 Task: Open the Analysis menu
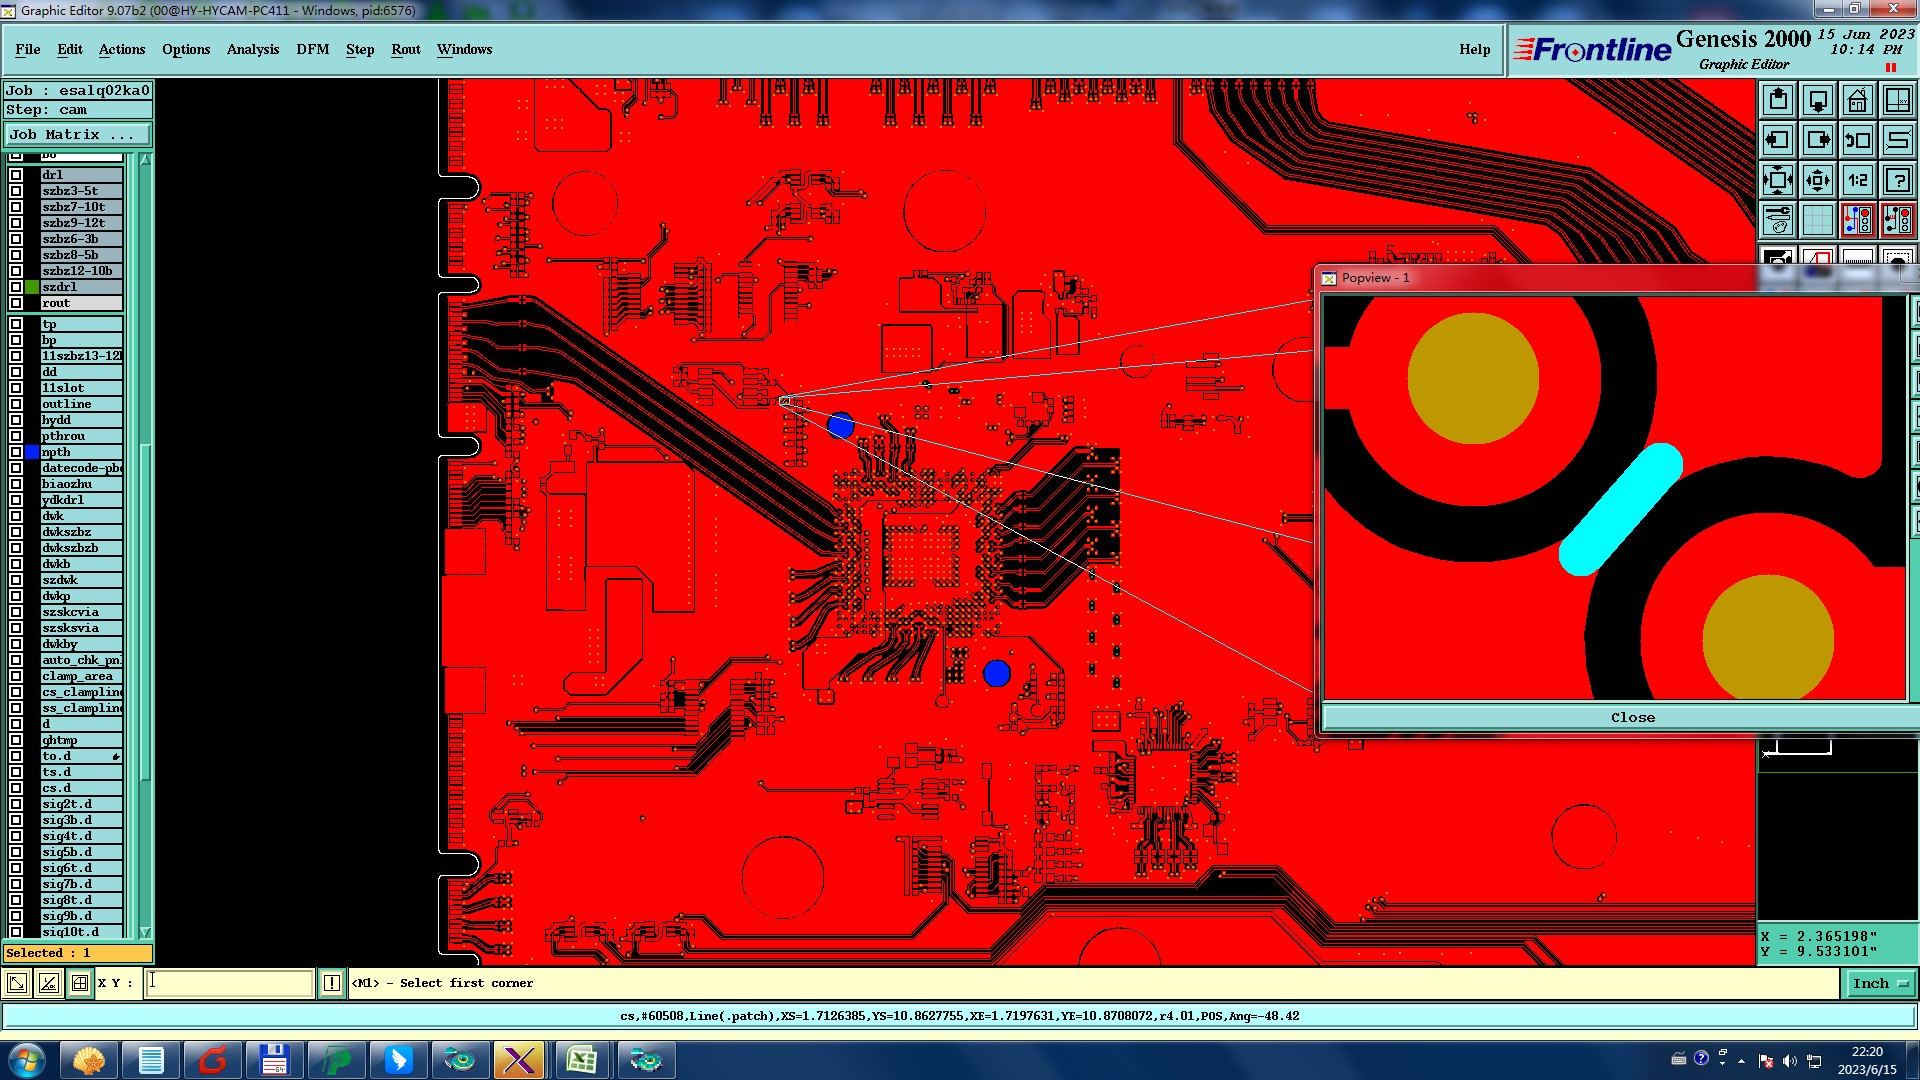(x=252, y=49)
